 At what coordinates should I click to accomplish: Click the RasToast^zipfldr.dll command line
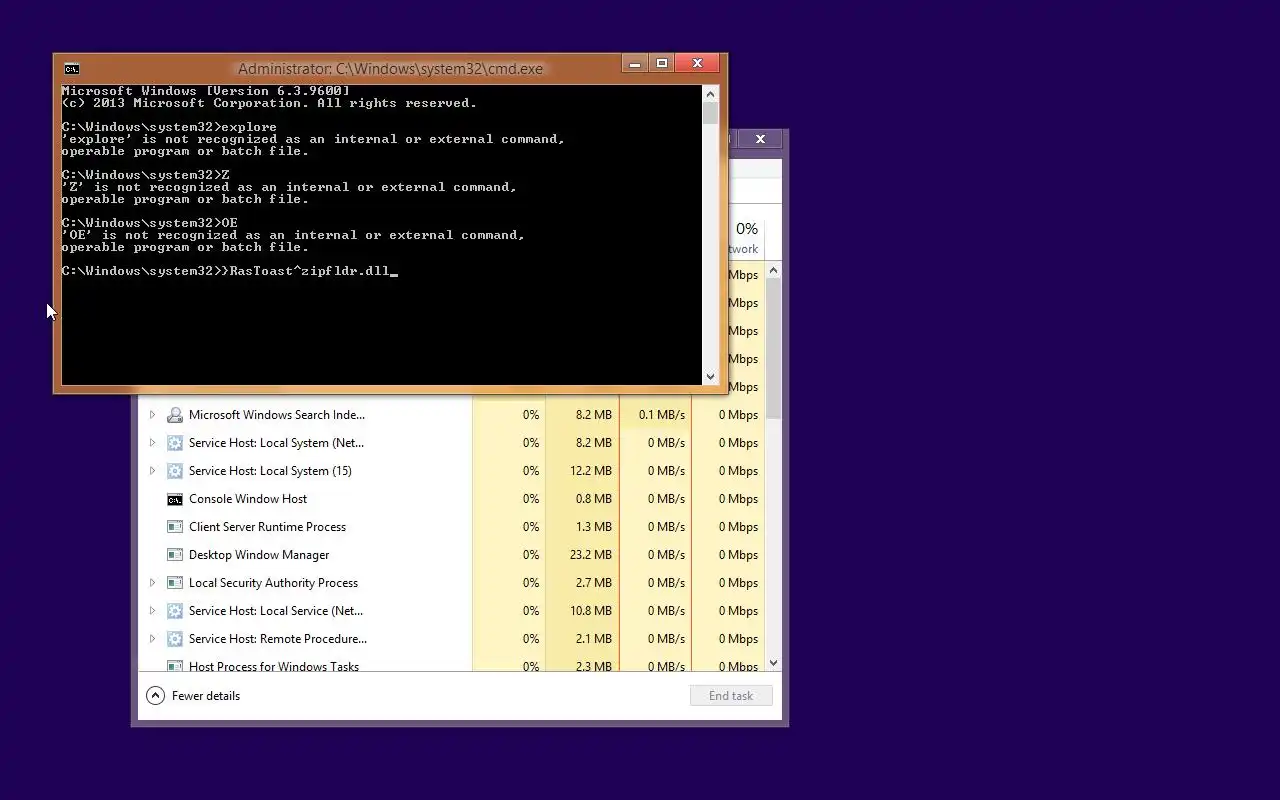(229, 271)
